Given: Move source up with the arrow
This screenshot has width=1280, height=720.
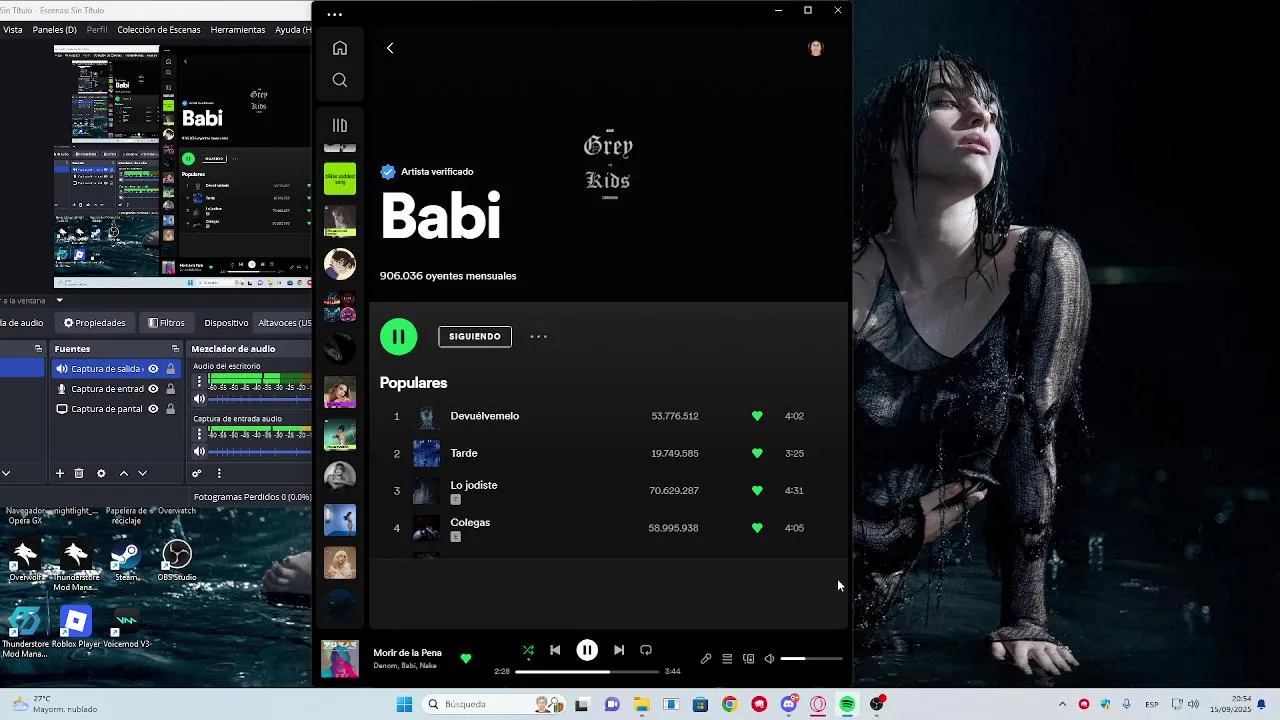Looking at the screenshot, I should tap(124, 473).
